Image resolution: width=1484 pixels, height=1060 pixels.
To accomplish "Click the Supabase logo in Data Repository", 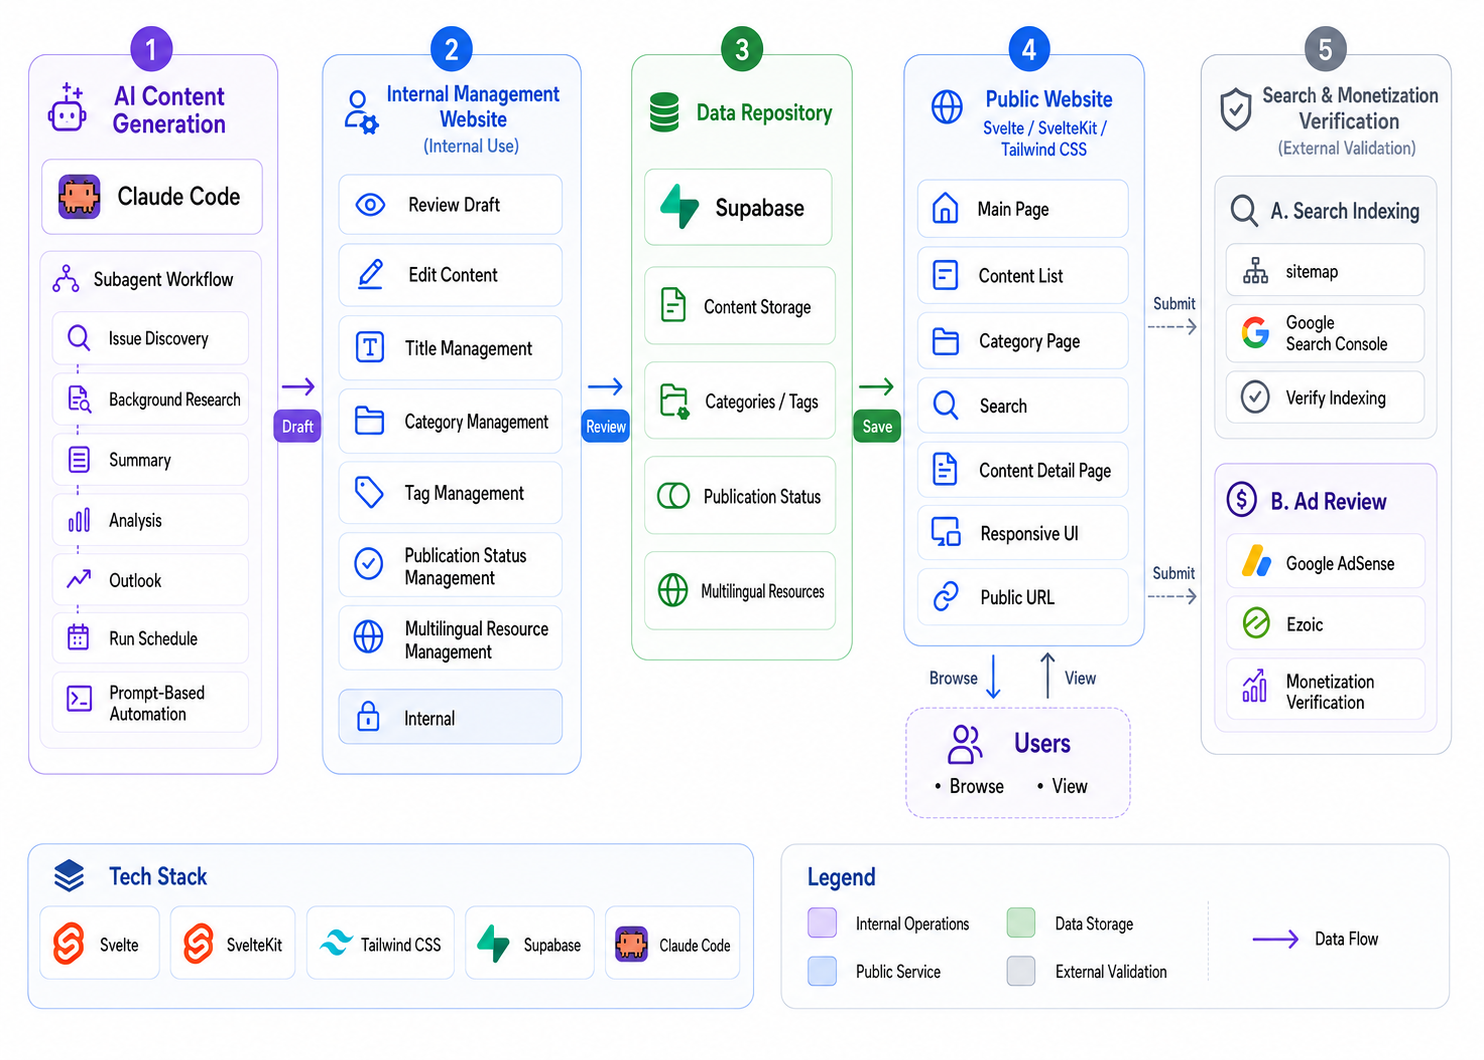I will click(680, 207).
